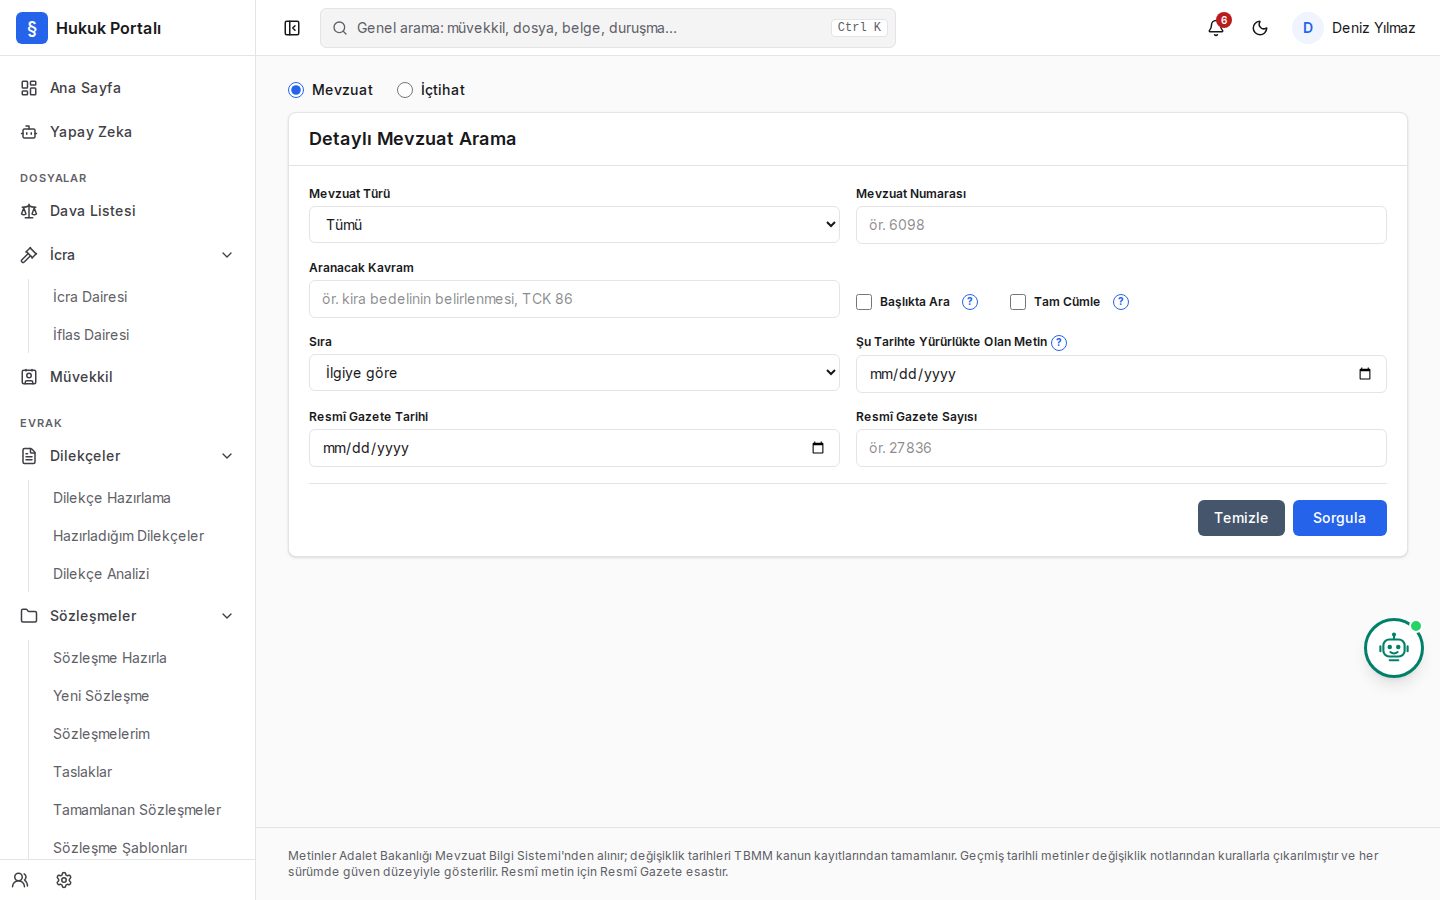Screen dimensions: 1440x900
Task: Collapse the Dilekçeler section chevron
Action: (227, 456)
